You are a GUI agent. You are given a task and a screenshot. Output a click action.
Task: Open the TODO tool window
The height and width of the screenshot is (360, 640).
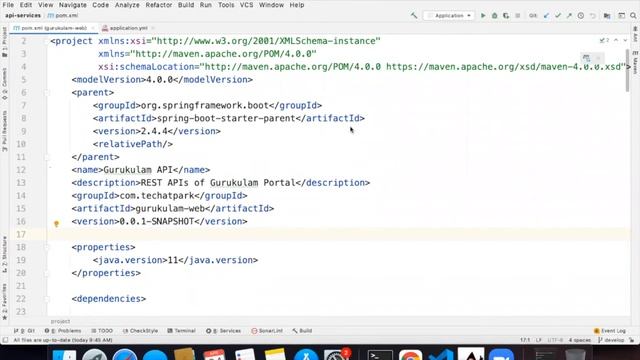(102, 331)
